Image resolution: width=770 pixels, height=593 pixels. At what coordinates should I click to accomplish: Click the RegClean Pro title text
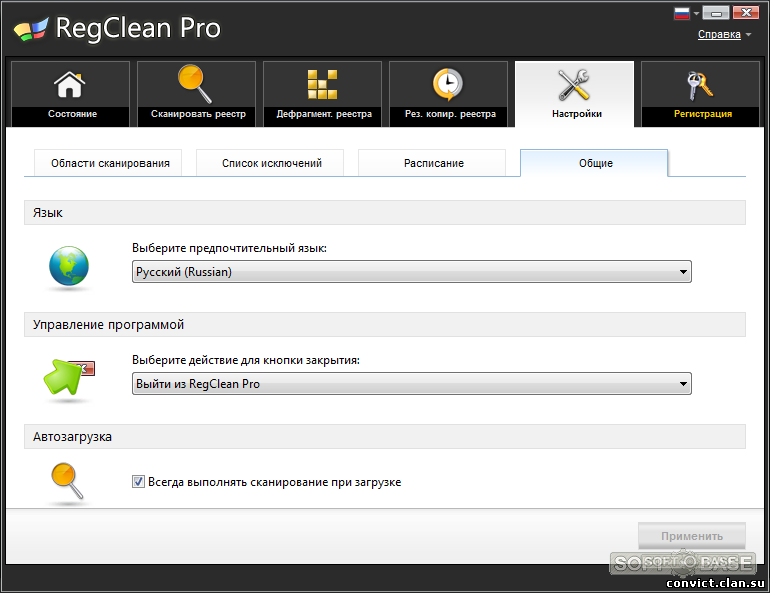pos(138,28)
